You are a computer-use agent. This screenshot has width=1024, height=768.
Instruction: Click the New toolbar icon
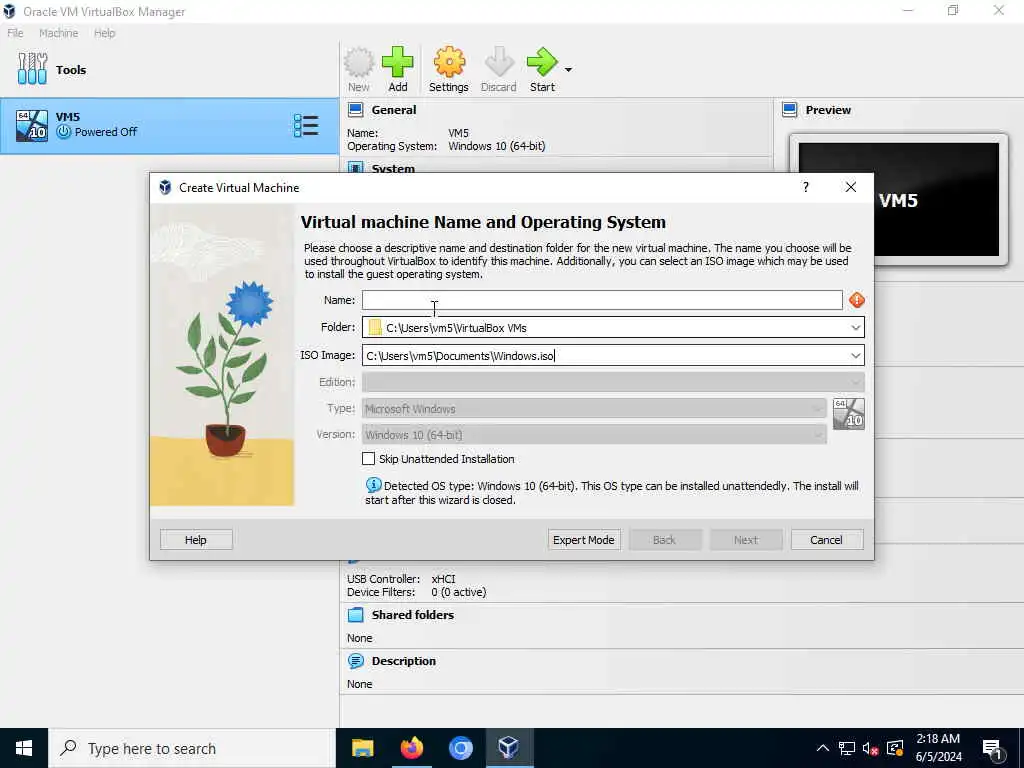point(359,62)
